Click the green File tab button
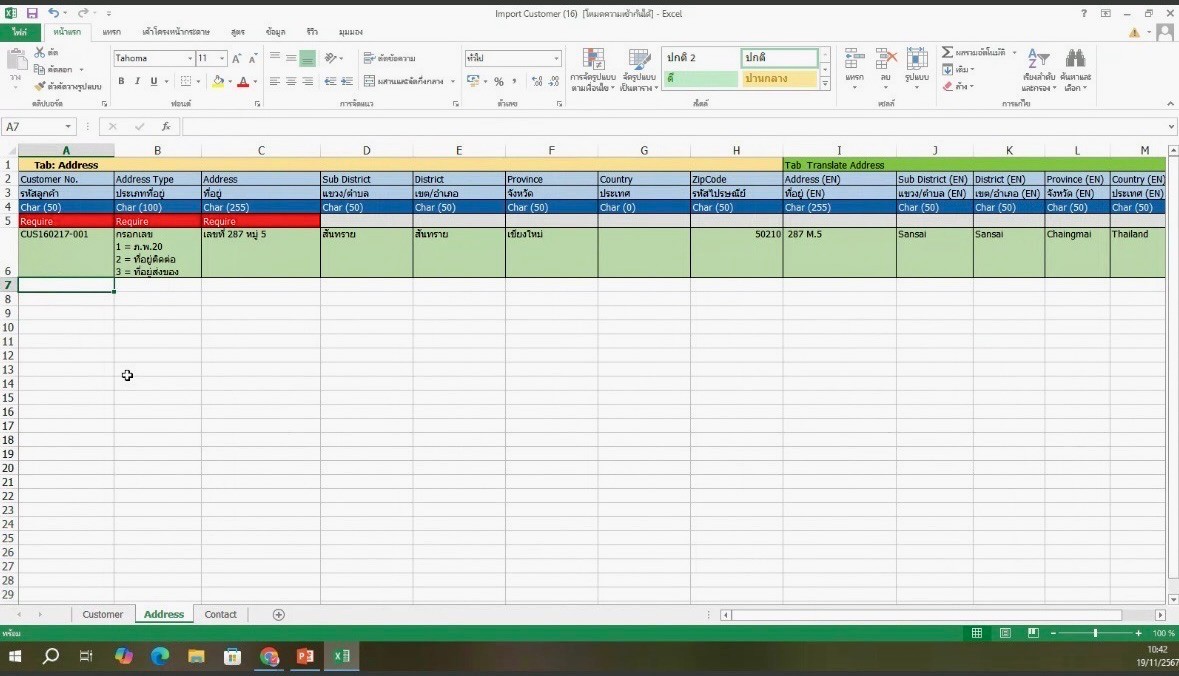This screenshot has width=1179, height=676. coord(19,32)
